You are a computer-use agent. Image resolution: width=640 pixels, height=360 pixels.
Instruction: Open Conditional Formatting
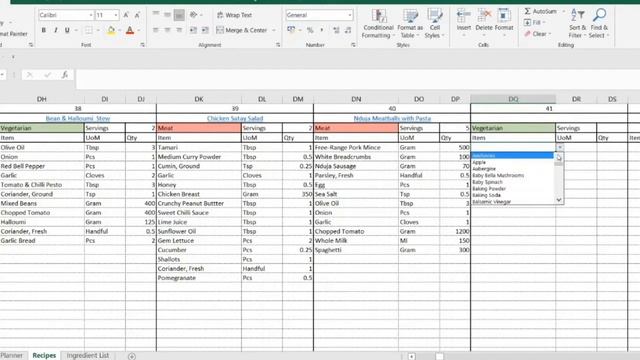coord(378,24)
